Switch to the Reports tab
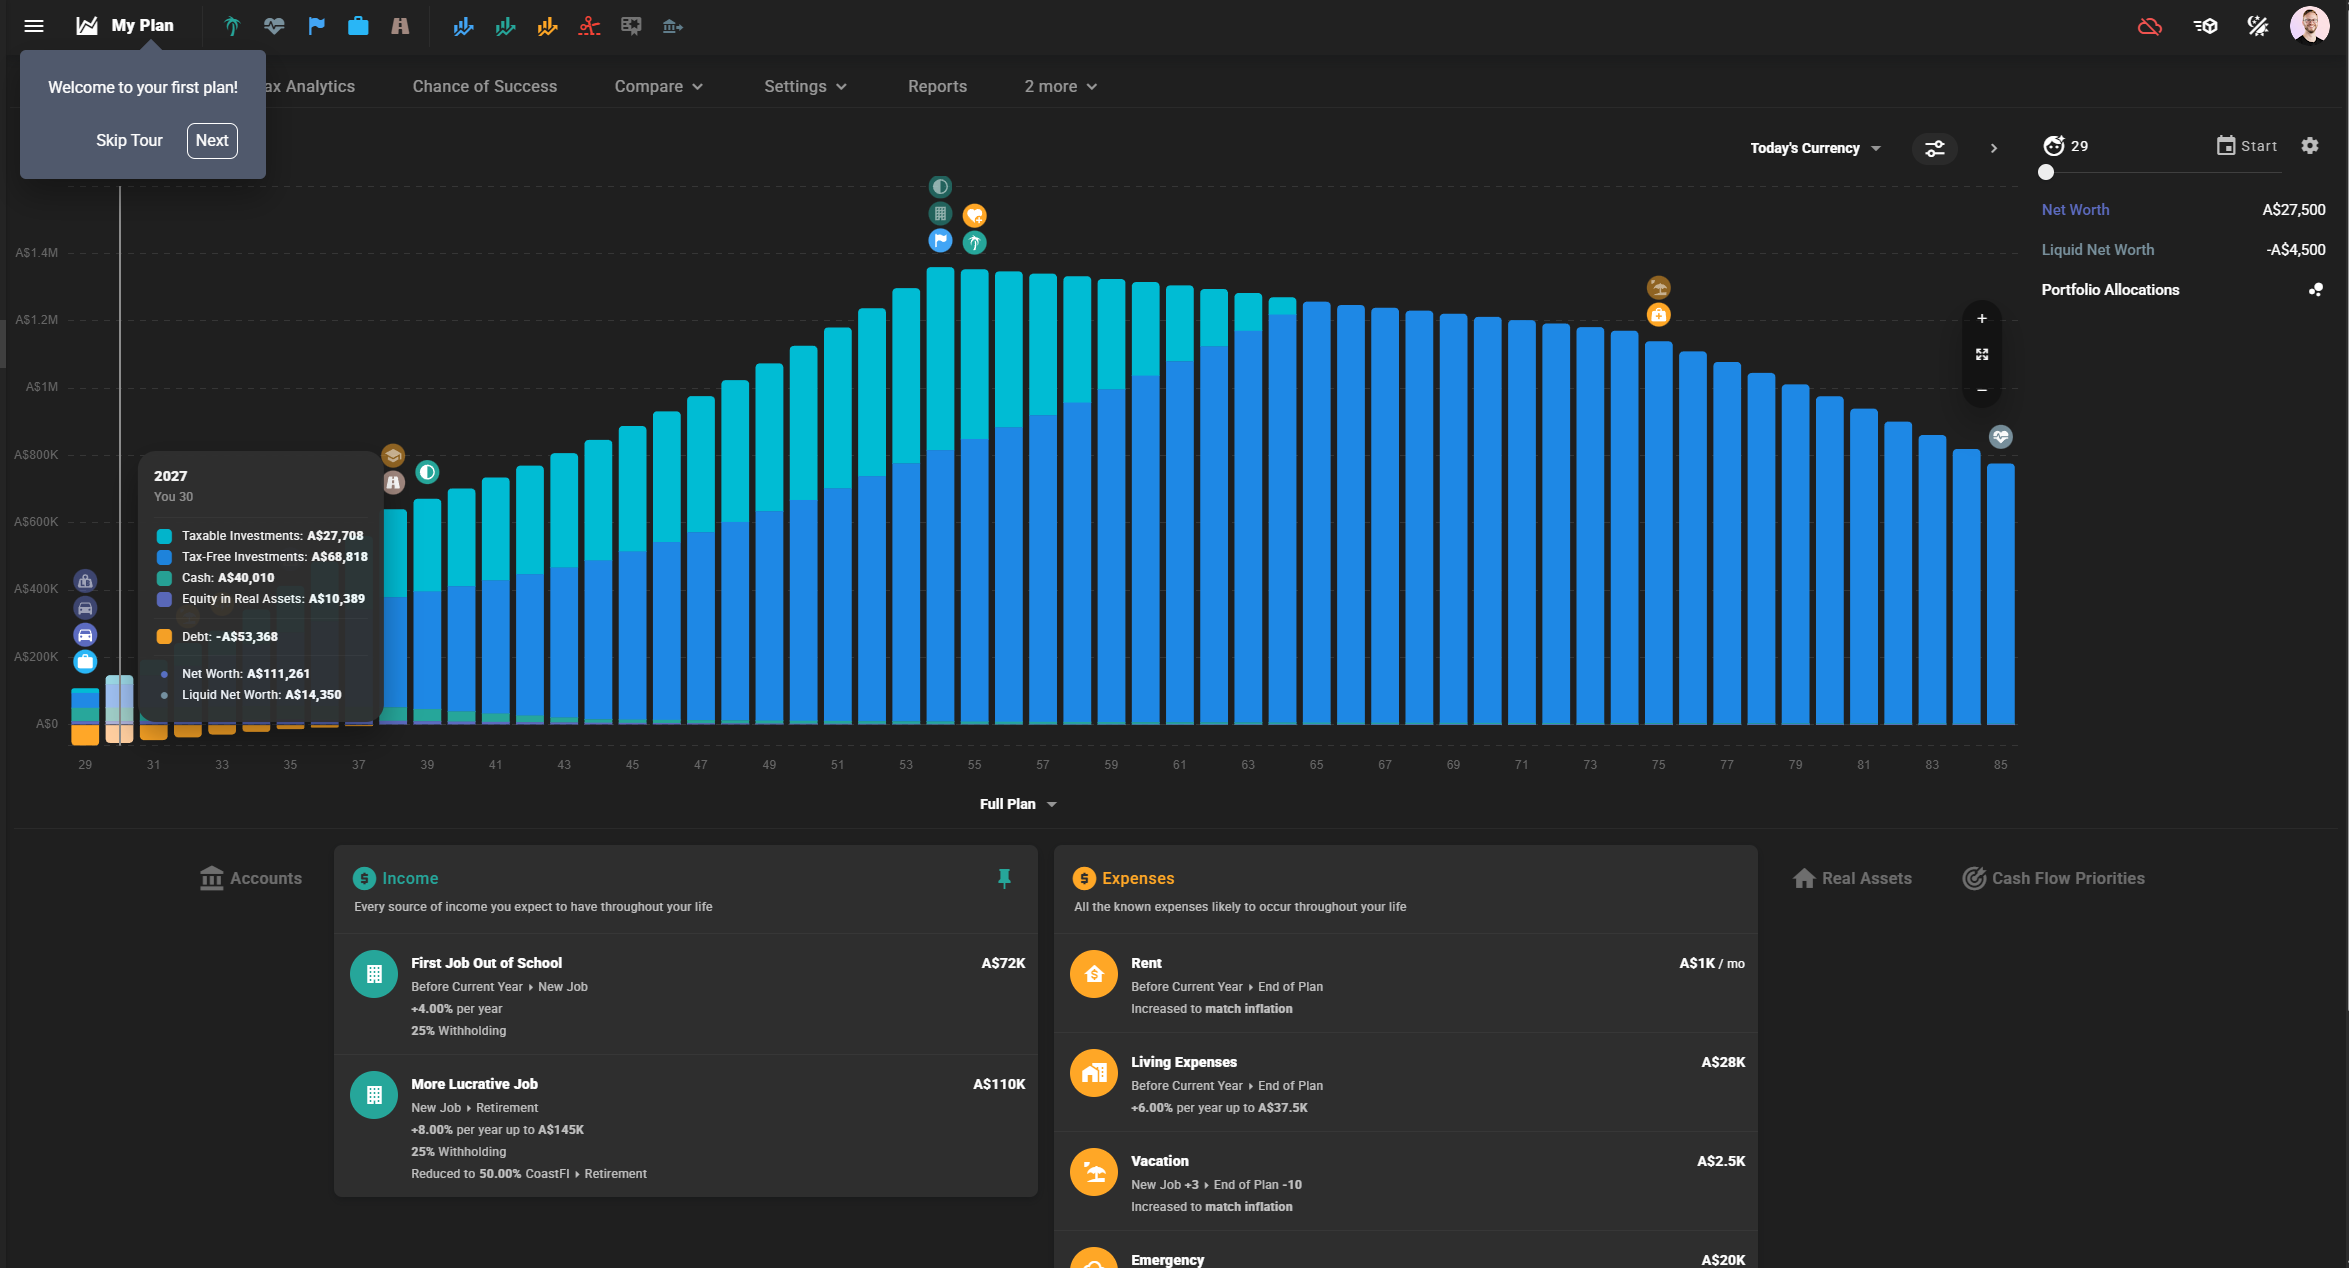Viewport: 2349px width, 1268px height. click(x=937, y=86)
